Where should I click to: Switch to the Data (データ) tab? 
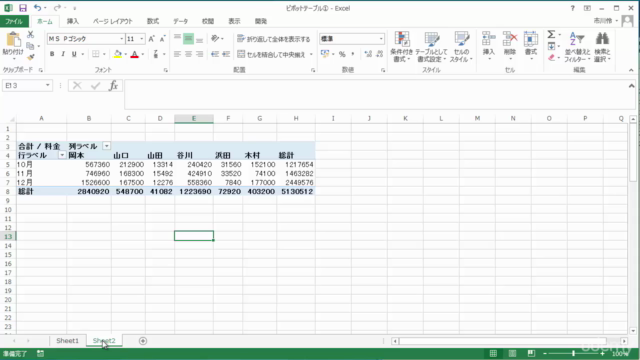point(180,21)
